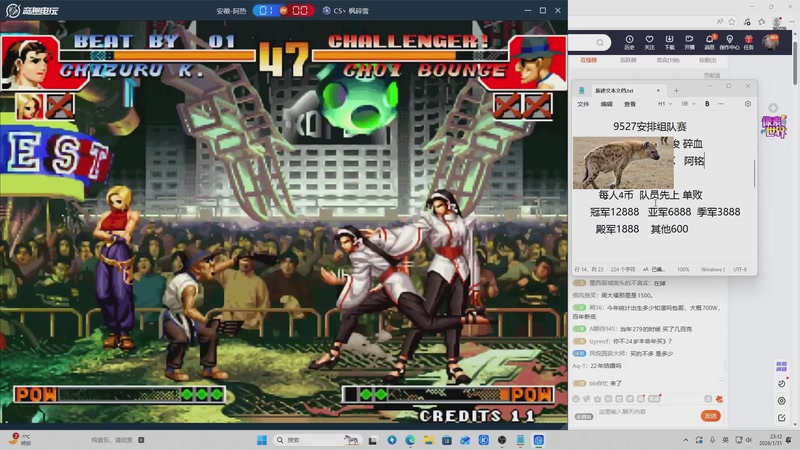Show hidden tray icons chevron
Viewport: 800px width, 450px height.
click(x=686, y=440)
